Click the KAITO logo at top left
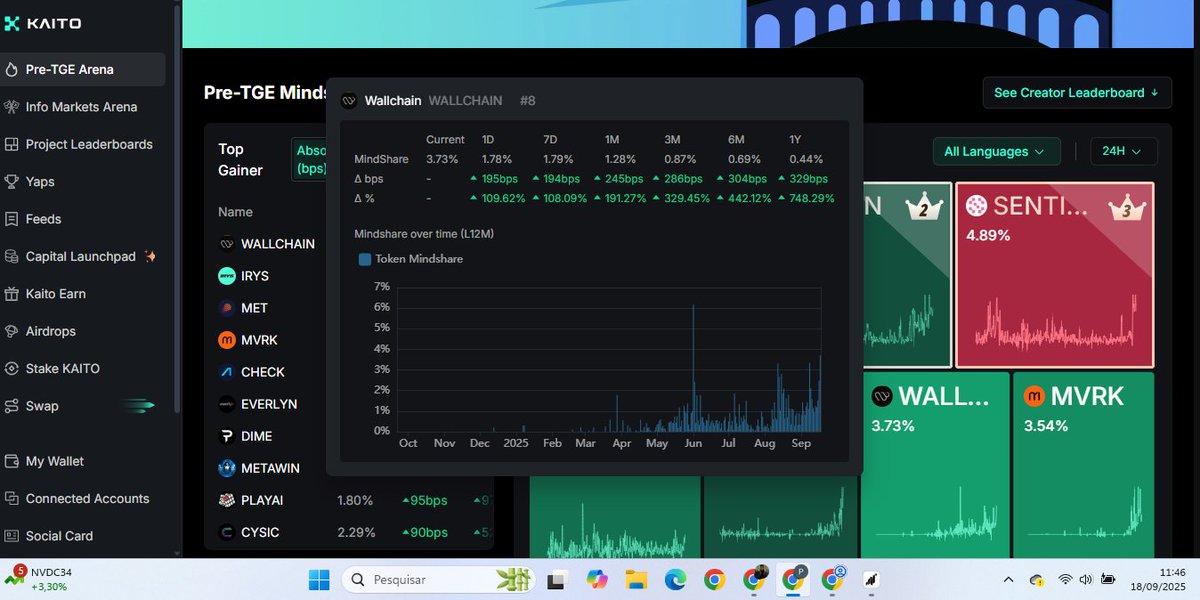This screenshot has width=1200, height=600. pos(43,23)
